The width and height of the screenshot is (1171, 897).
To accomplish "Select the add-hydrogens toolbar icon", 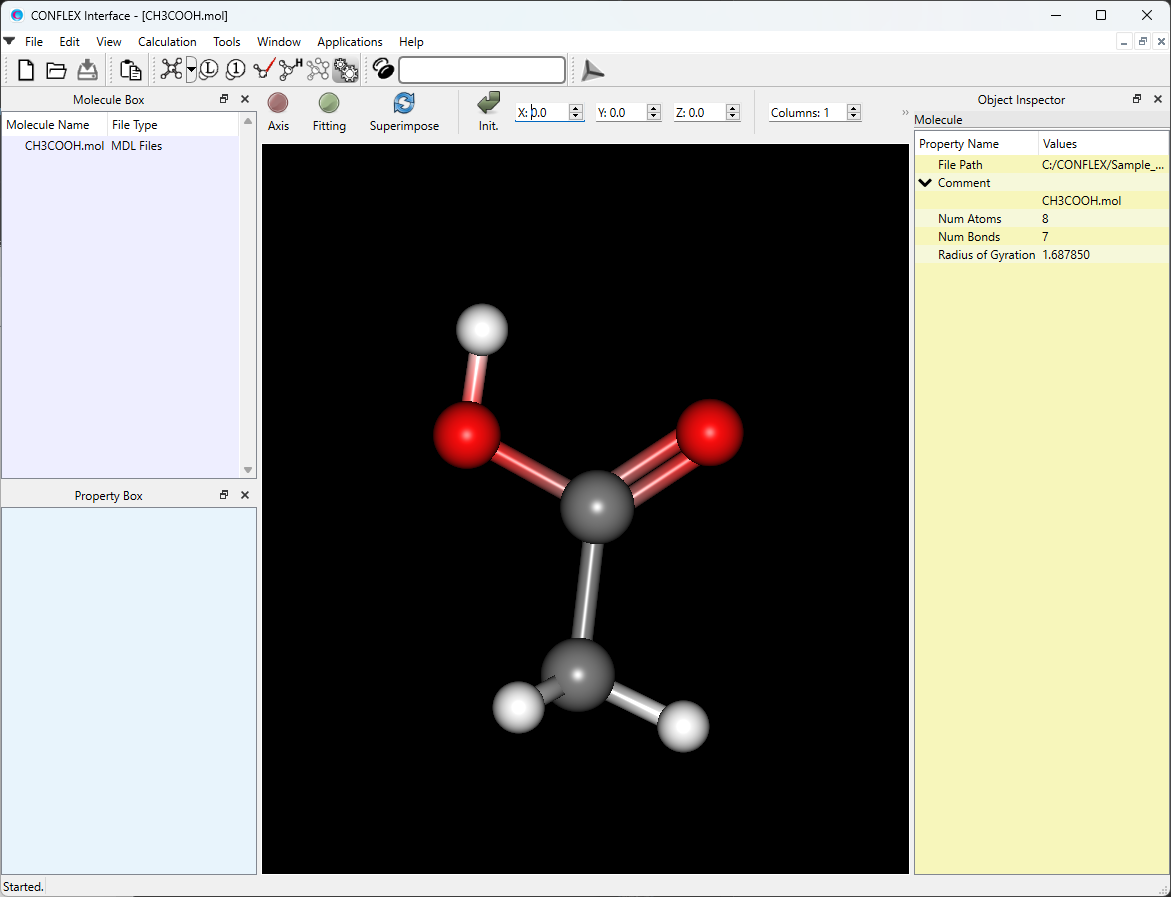I will tap(290, 70).
